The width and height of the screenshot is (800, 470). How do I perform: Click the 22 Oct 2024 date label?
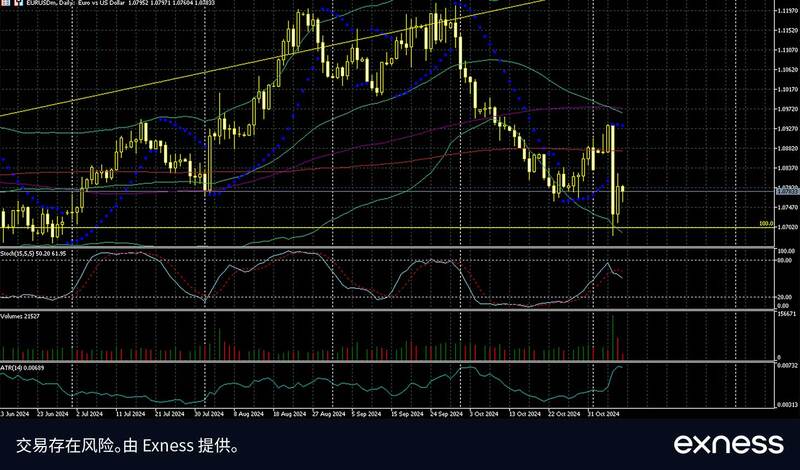coord(563,414)
